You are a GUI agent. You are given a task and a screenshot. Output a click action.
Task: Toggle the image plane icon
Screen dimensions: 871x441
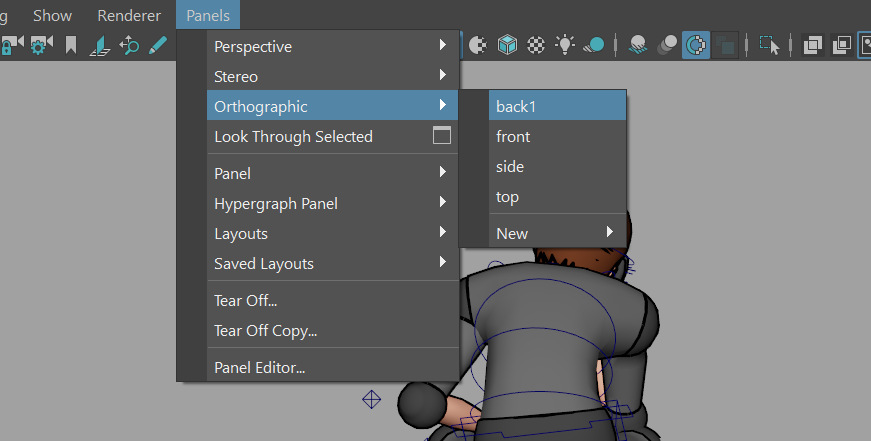pos(100,46)
